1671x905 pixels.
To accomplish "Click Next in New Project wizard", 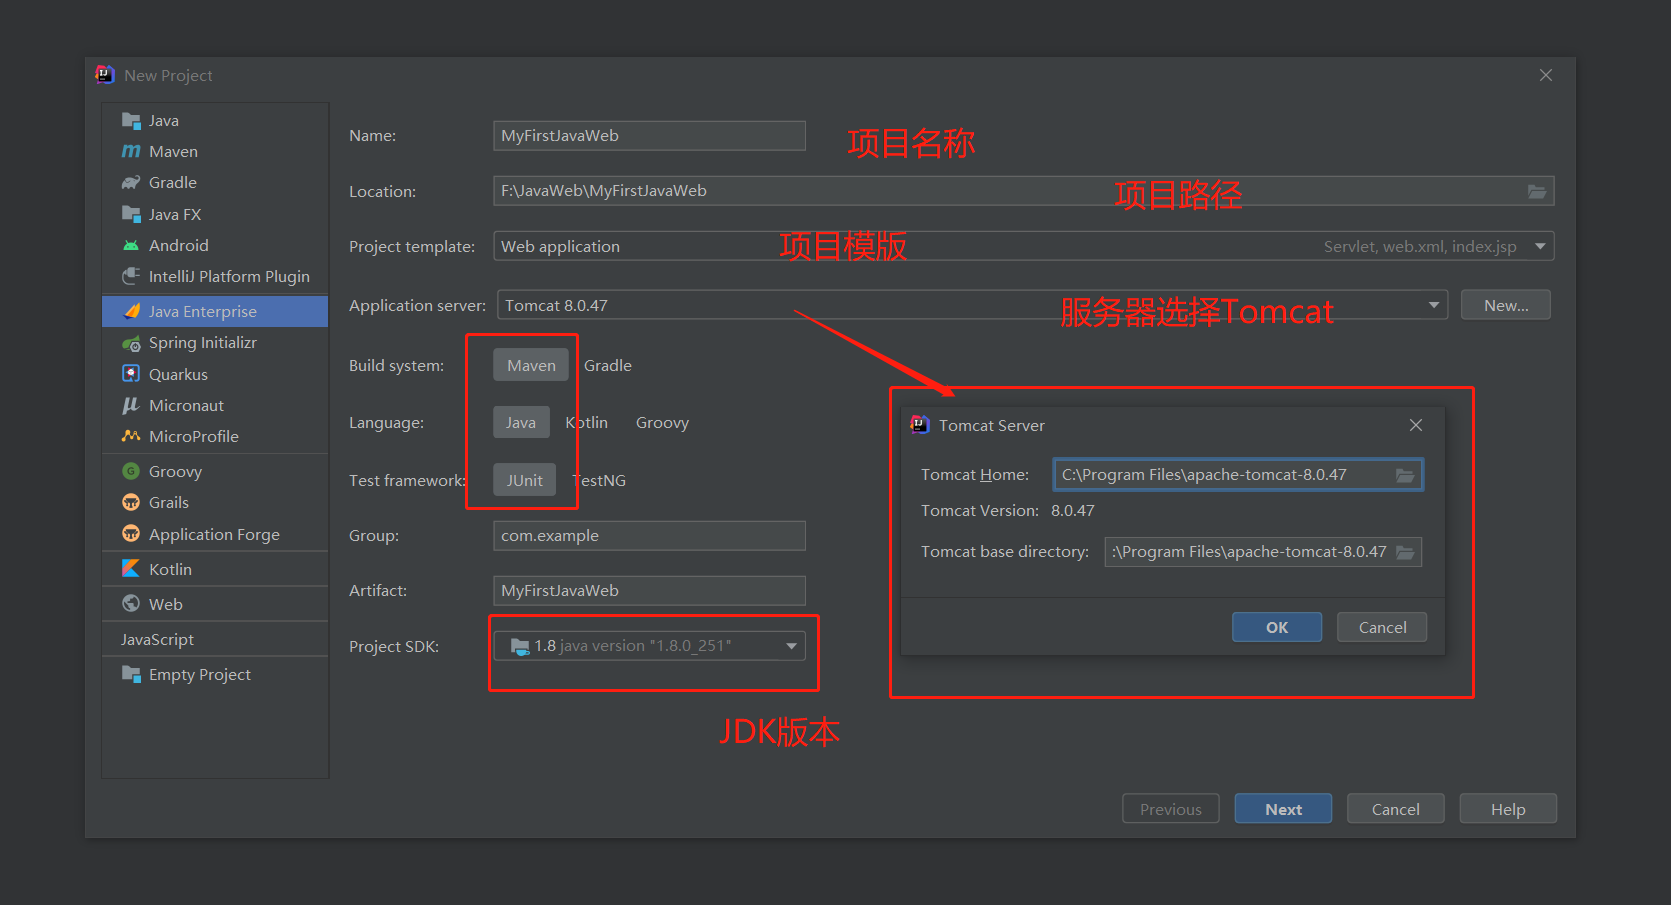I will [x=1283, y=809].
